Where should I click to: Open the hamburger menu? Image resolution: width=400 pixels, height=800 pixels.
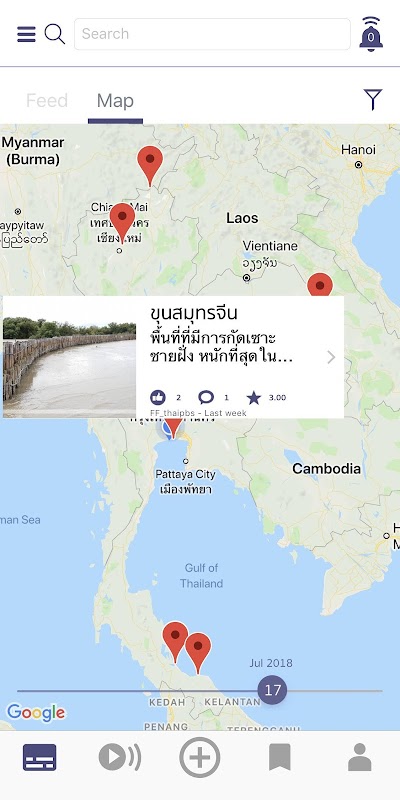pyautogui.click(x=27, y=34)
